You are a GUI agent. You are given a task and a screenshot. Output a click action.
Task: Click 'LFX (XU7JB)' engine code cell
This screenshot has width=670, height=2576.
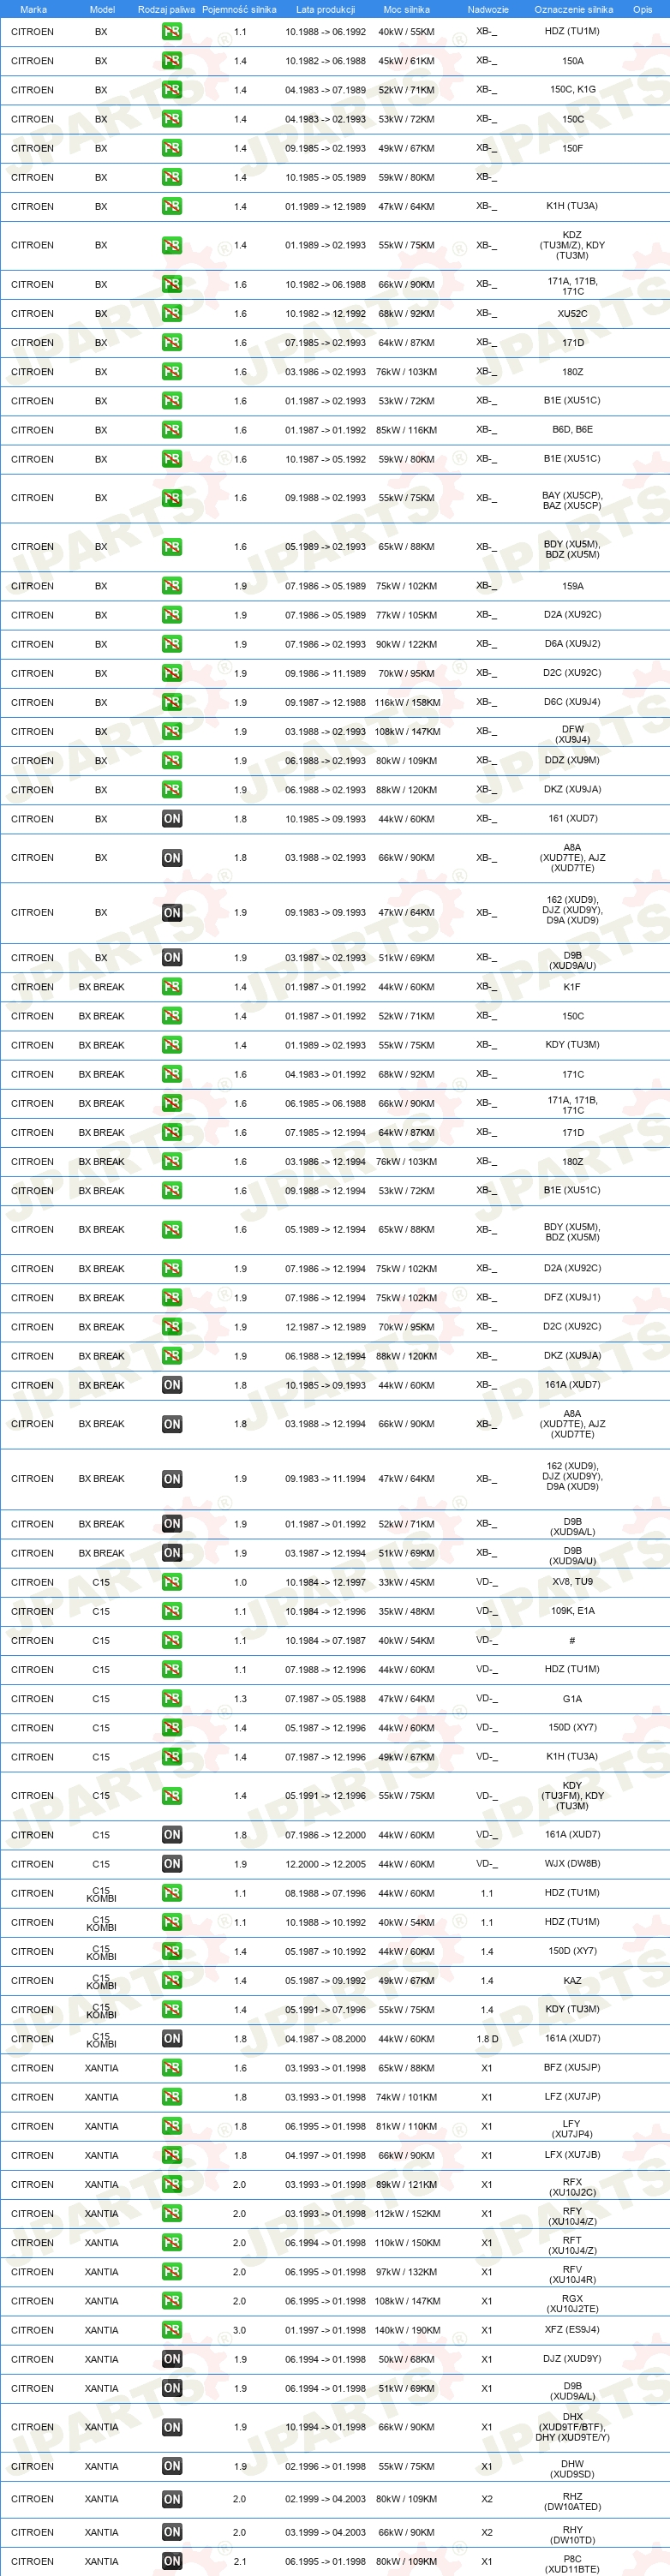point(572,2155)
